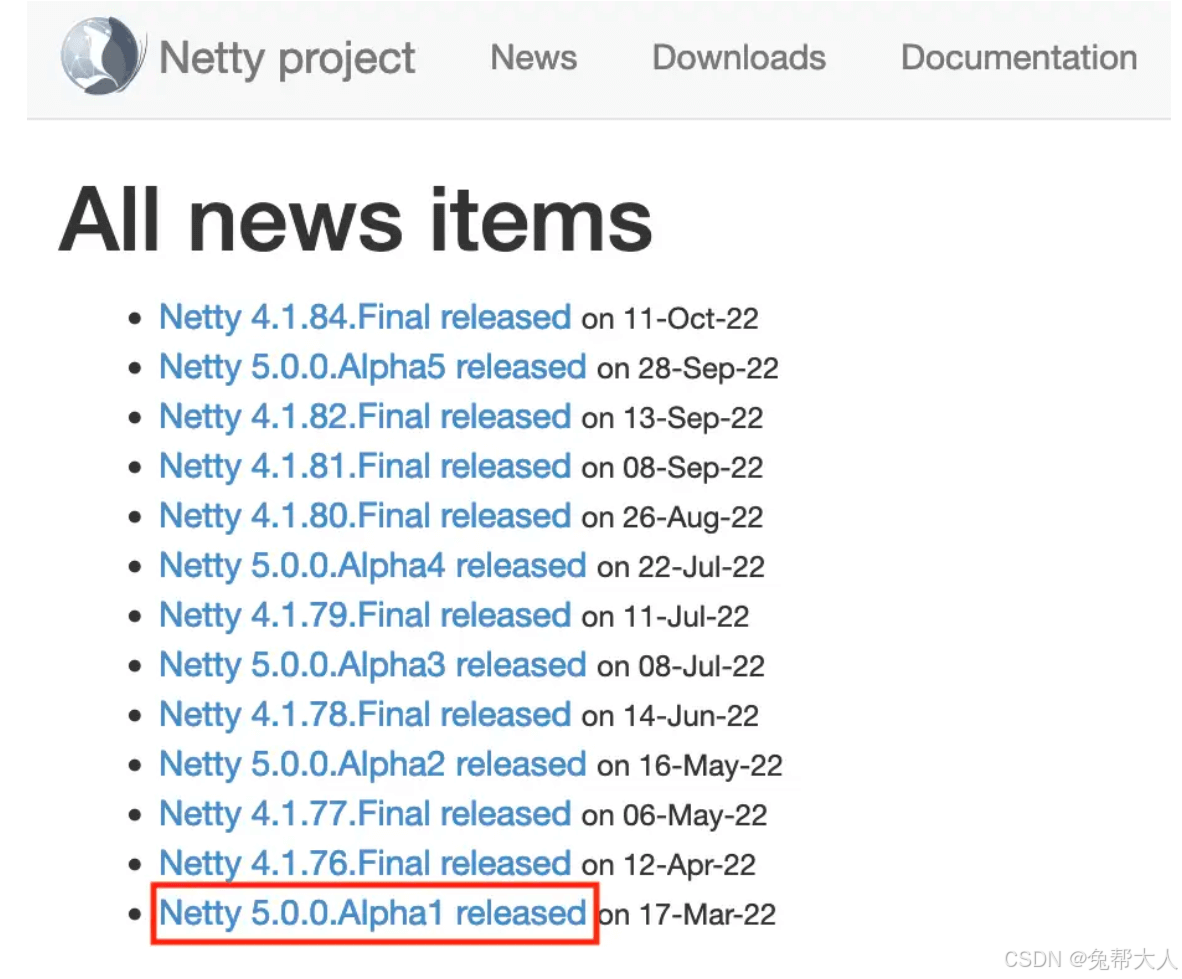
Task: Click the Netty globe logo icon
Action: (102, 57)
